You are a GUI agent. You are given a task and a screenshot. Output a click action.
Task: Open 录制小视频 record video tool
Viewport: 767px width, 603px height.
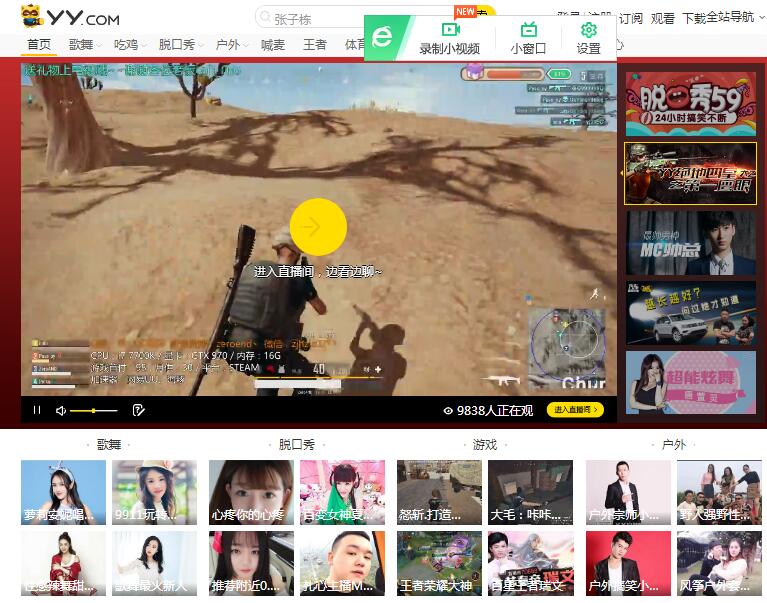click(450, 38)
